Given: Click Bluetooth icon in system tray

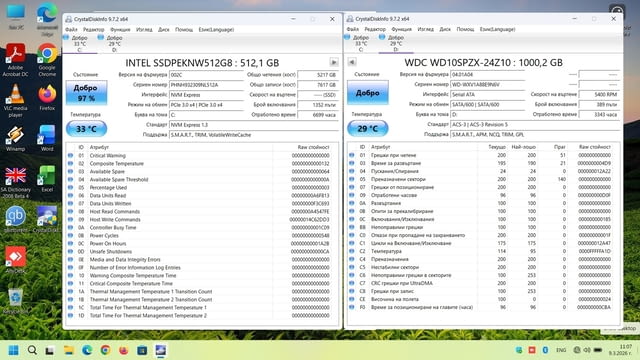Looking at the screenshot, I should [x=545, y=350].
